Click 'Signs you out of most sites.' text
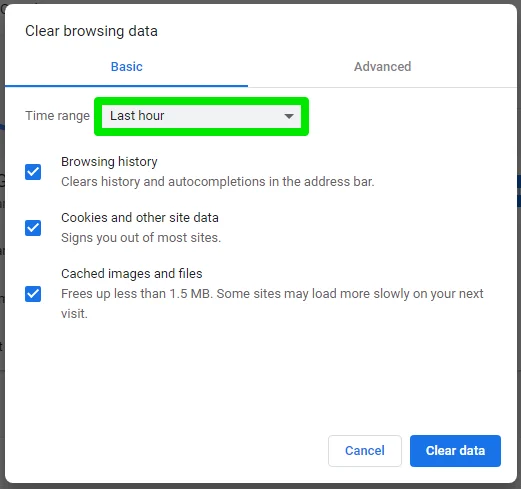 pyautogui.click(x=141, y=238)
